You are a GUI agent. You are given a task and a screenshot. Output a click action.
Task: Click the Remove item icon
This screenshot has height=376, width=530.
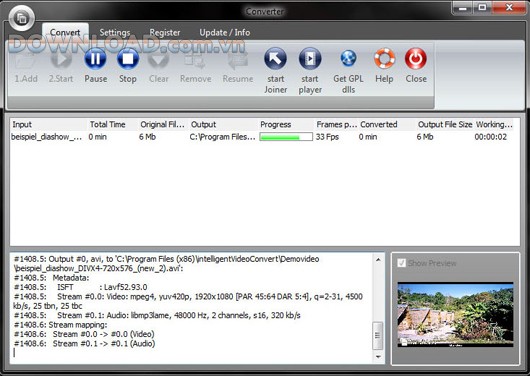click(x=195, y=60)
